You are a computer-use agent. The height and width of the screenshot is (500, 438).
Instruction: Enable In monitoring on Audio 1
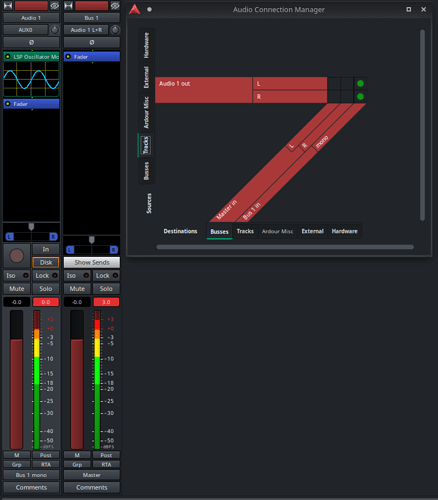(46, 249)
